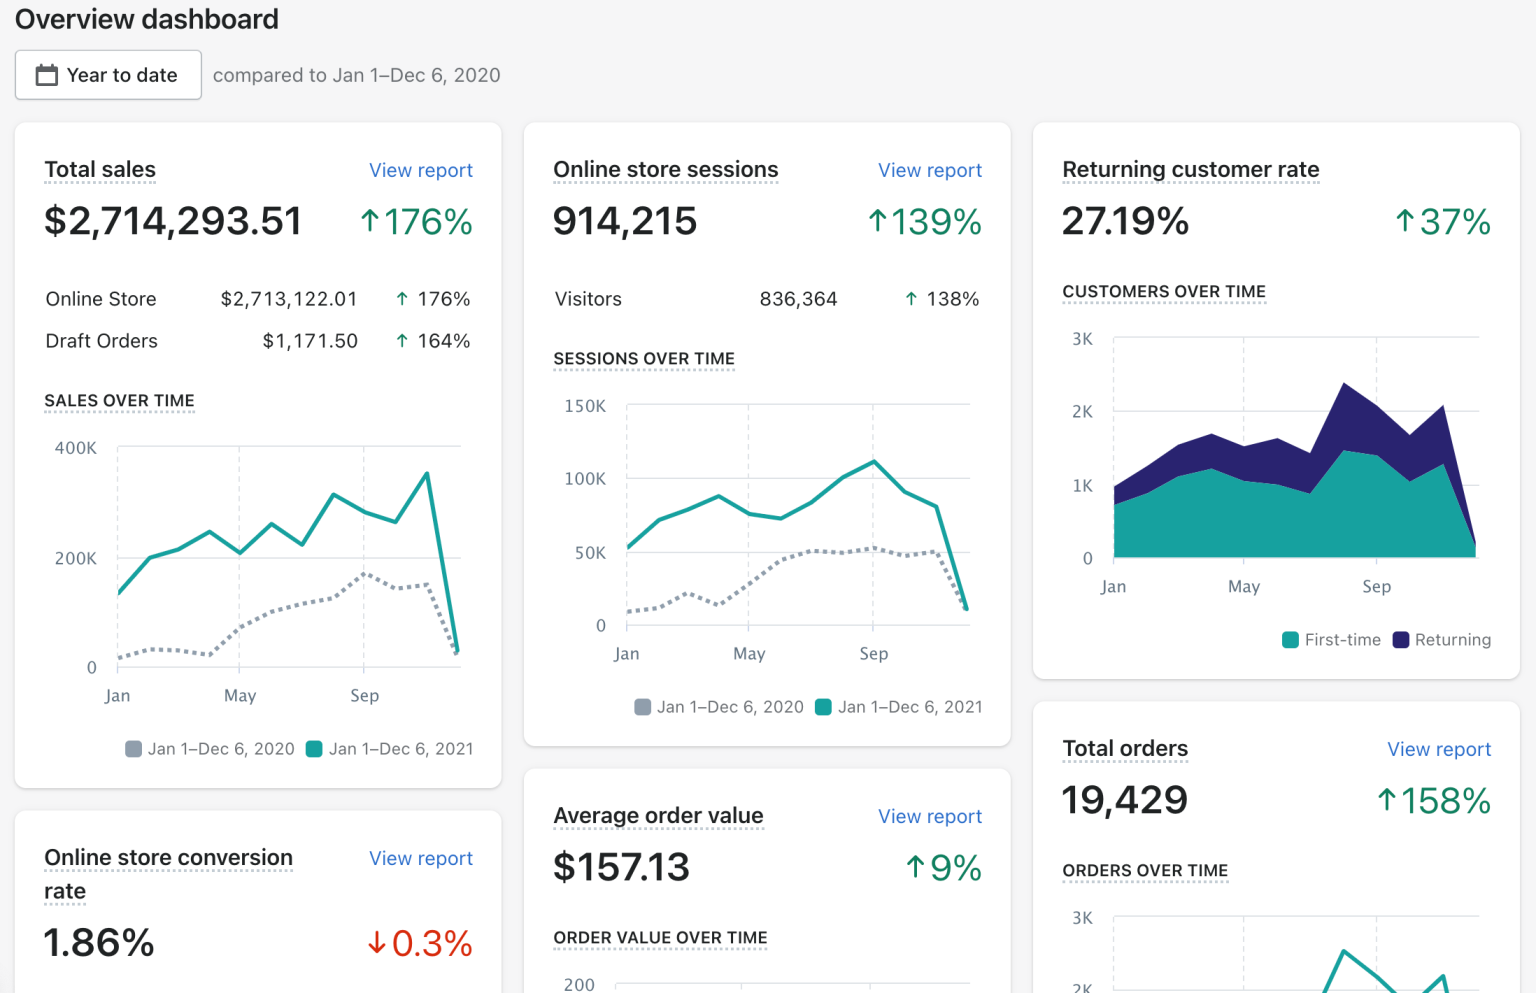Click the teal First-time legend swatch
The image size is (1536, 993).
point(1291,640)
